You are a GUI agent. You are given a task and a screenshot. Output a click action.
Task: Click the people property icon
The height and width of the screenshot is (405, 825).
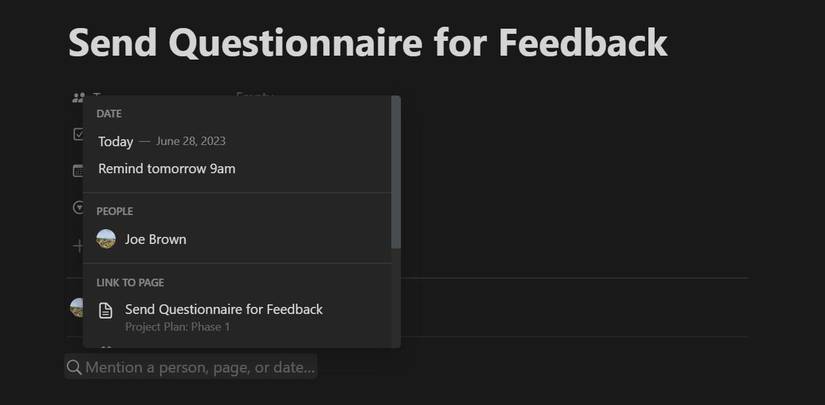point(78,98)
